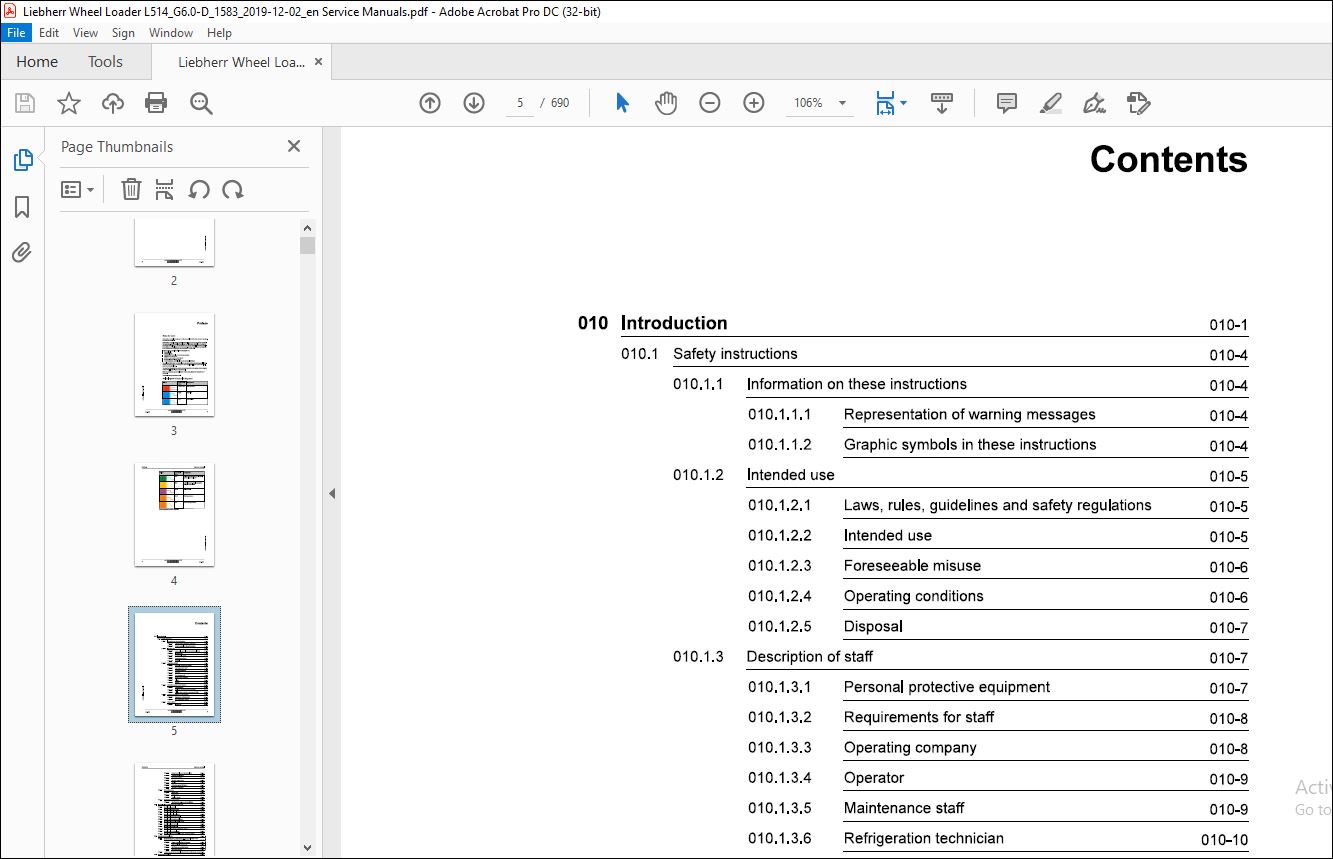This screenshot has width=1333, height=859.
Task: Click Disposal contents entry
Action: click(873, 626)
